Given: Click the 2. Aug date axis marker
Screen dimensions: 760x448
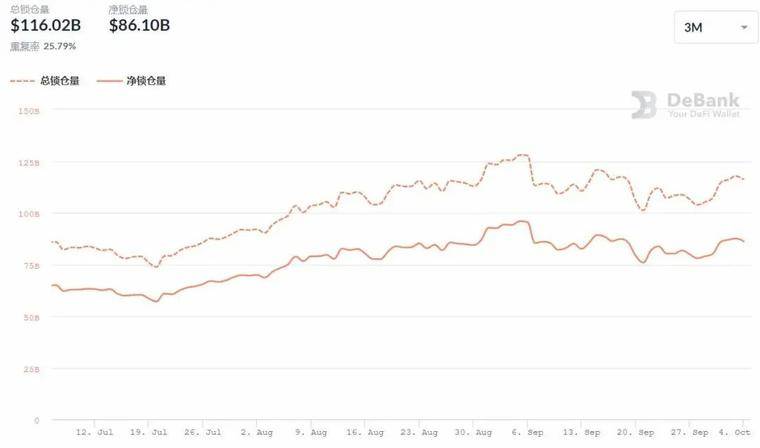Looking at the screenshot, I should [256, 432].
